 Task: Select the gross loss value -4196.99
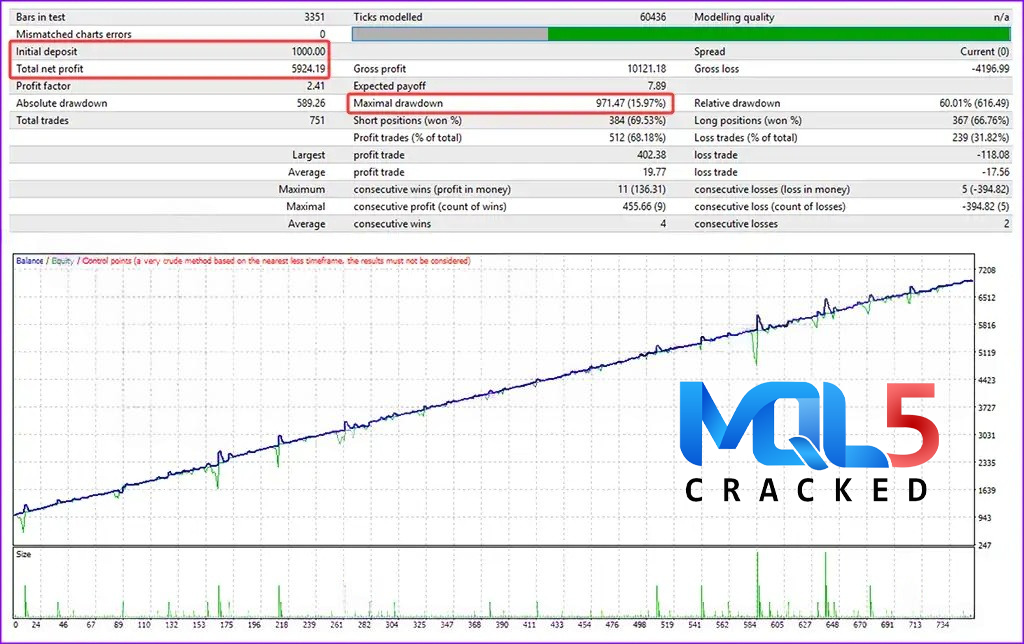(990, 69)
